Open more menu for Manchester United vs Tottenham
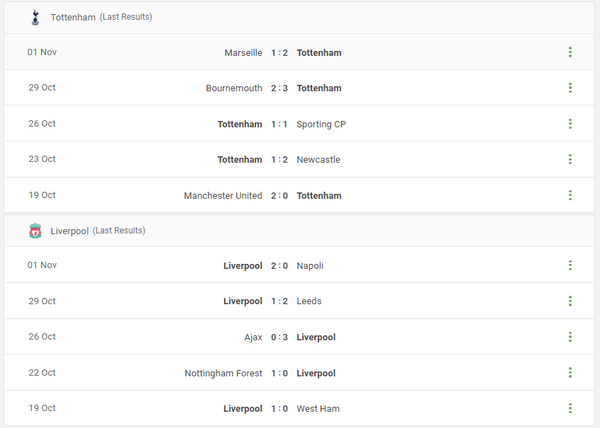Viewport: 600px width, 428px height. [x=570, y=196]
